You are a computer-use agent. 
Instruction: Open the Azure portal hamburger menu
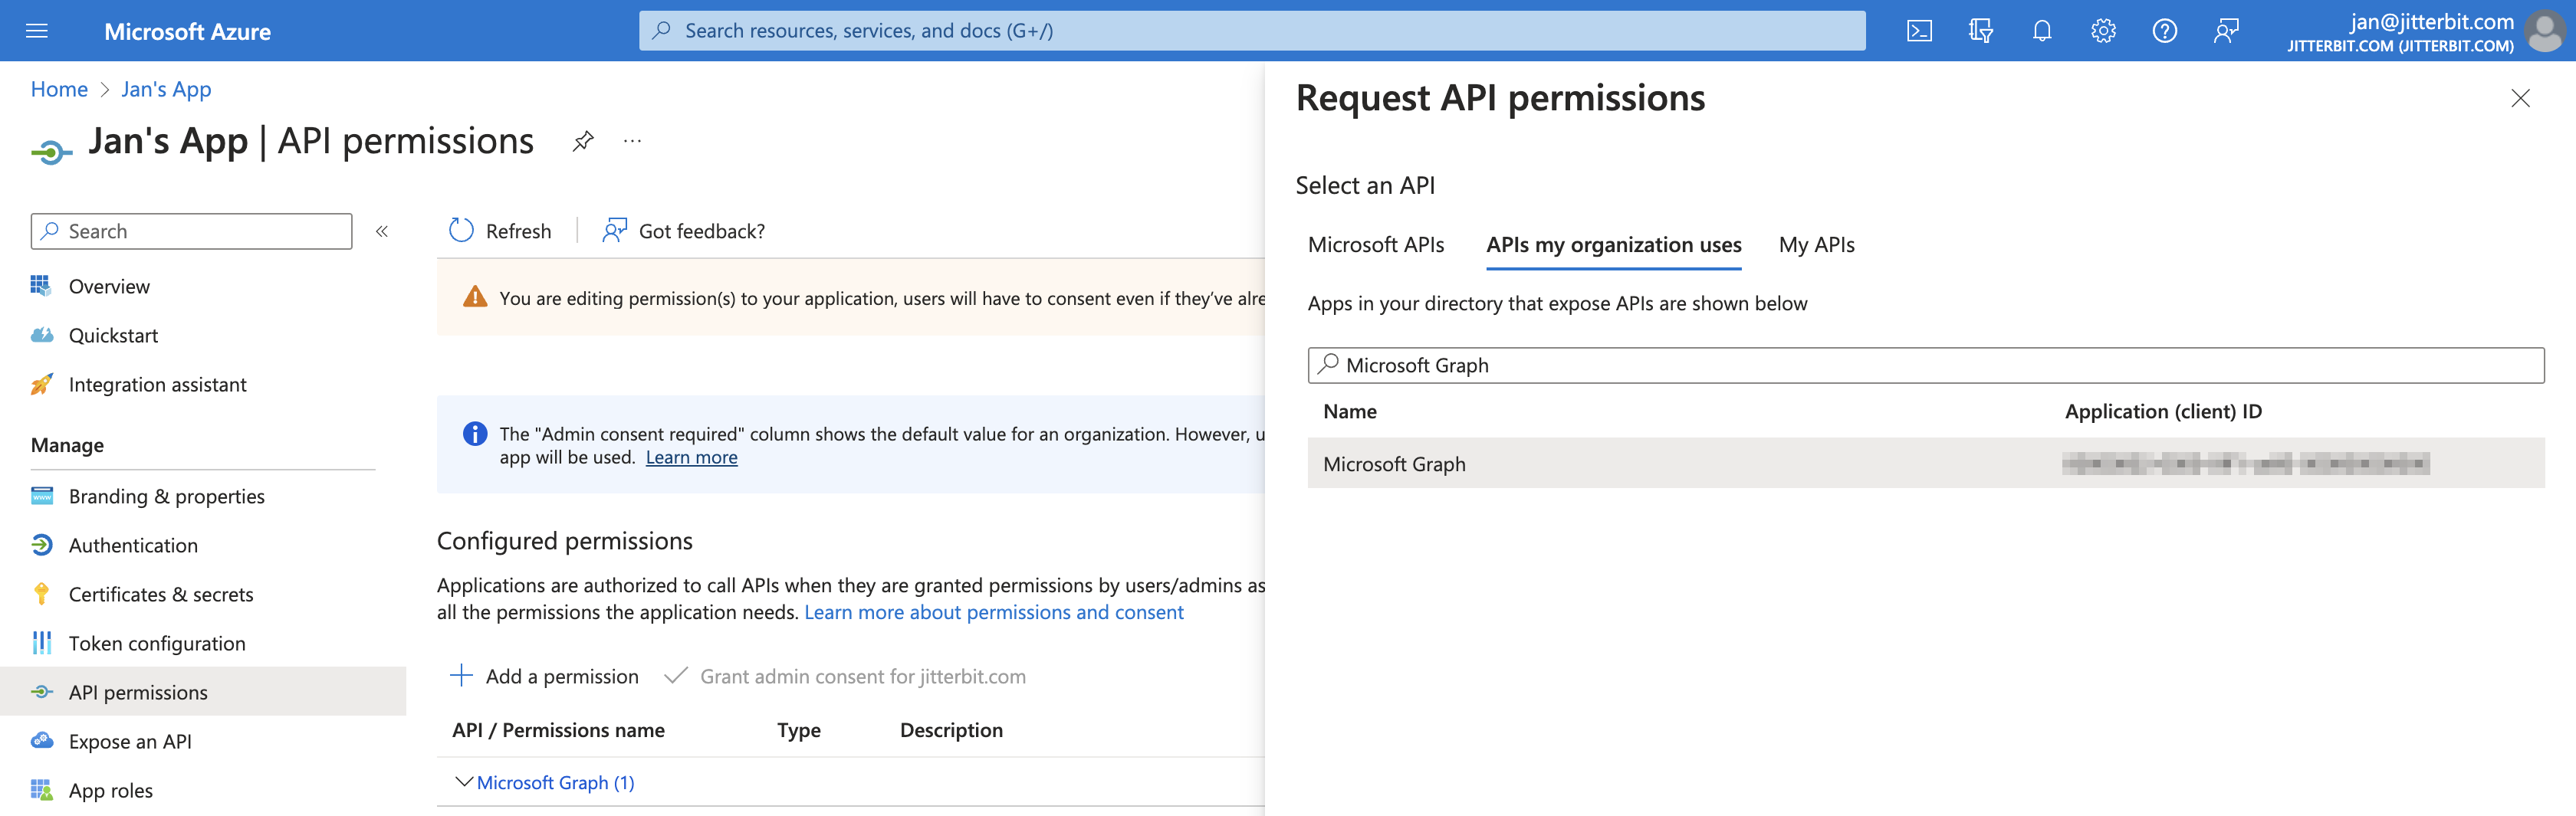click(37, 31)
